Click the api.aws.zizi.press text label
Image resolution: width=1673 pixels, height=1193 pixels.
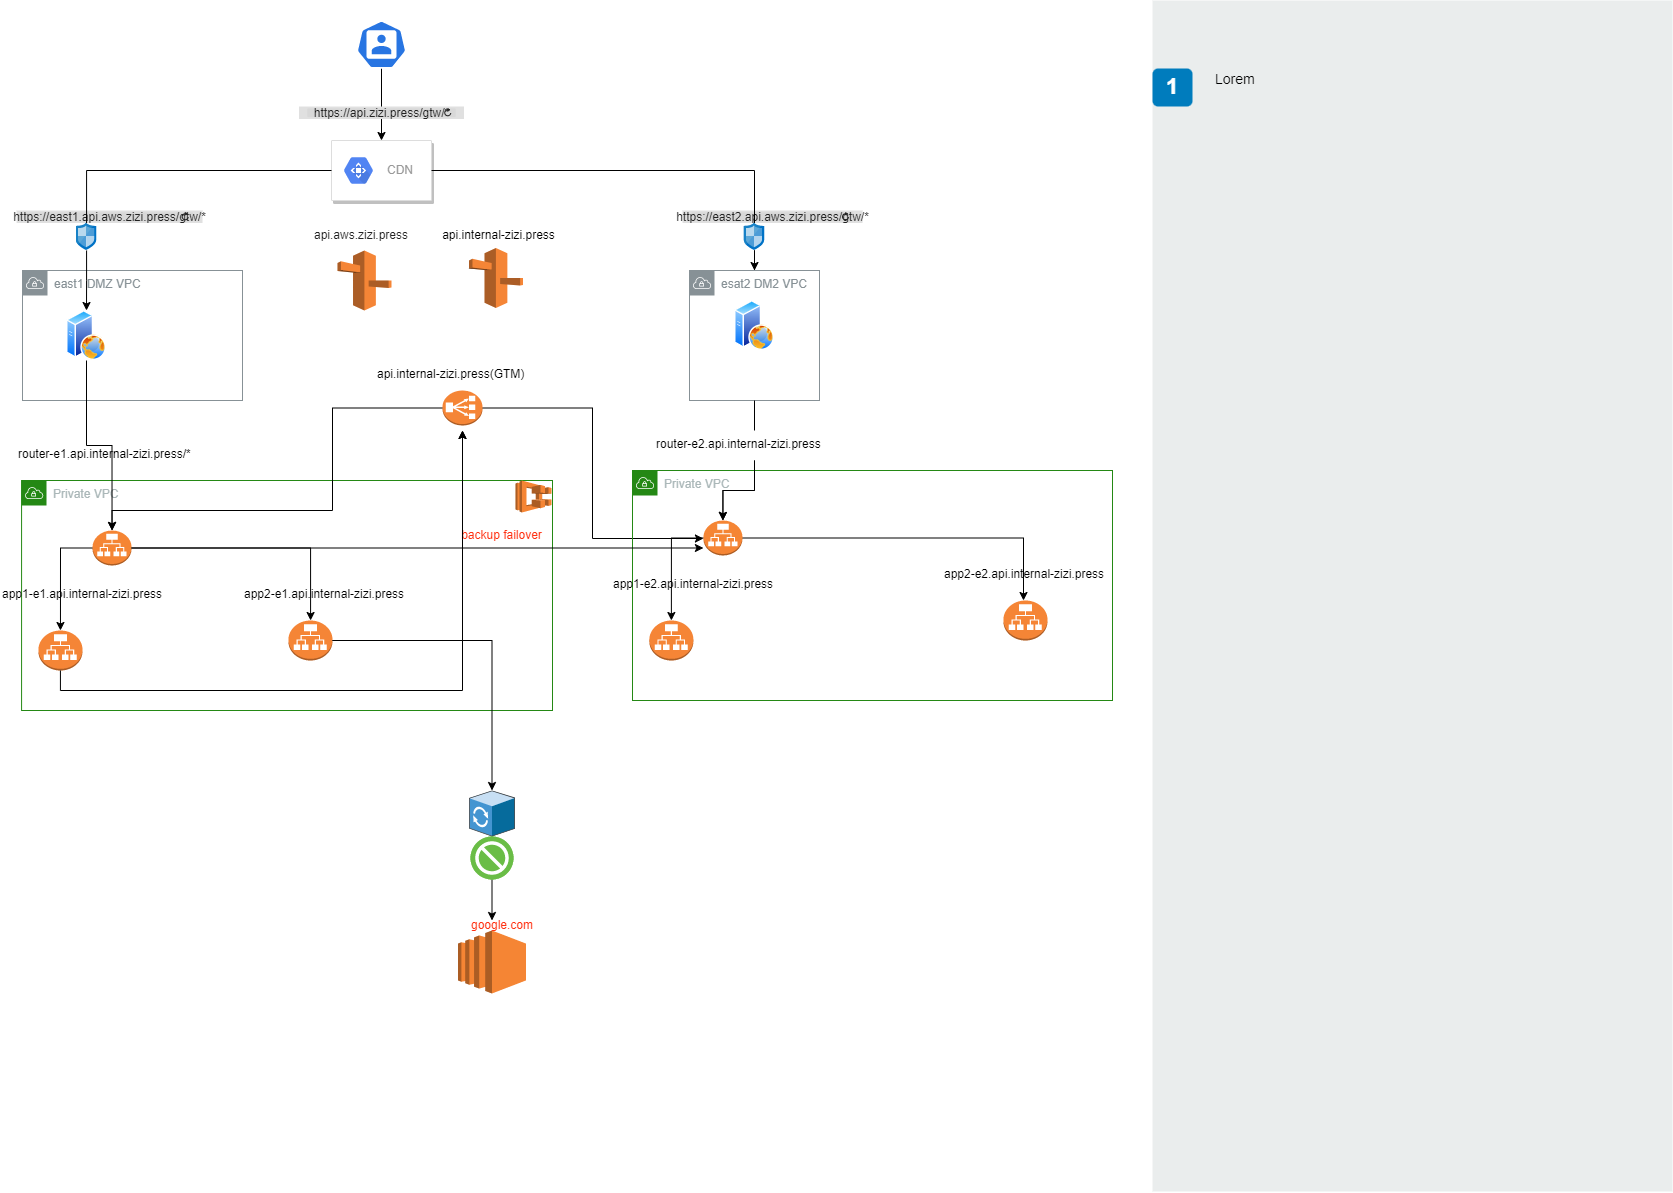tap(361, 235)
